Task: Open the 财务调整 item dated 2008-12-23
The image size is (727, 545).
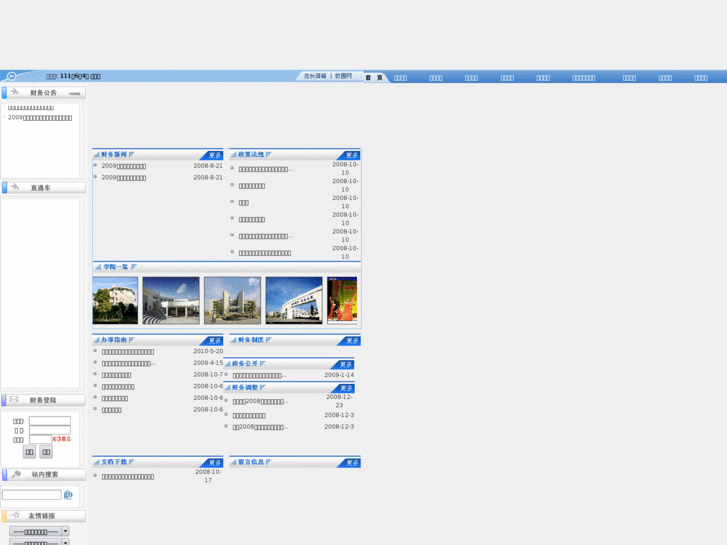Action: tap(261, 402)
